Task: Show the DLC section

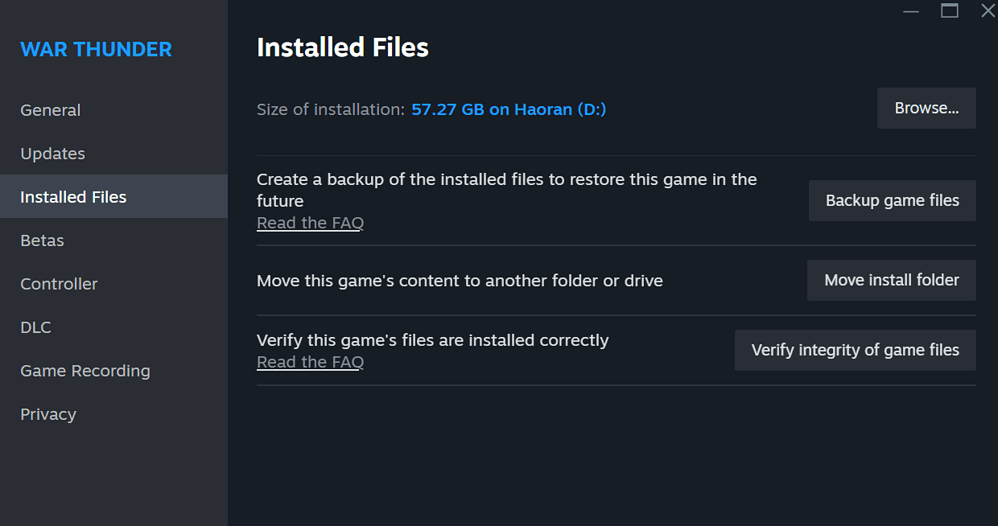Action: point(35,328)
